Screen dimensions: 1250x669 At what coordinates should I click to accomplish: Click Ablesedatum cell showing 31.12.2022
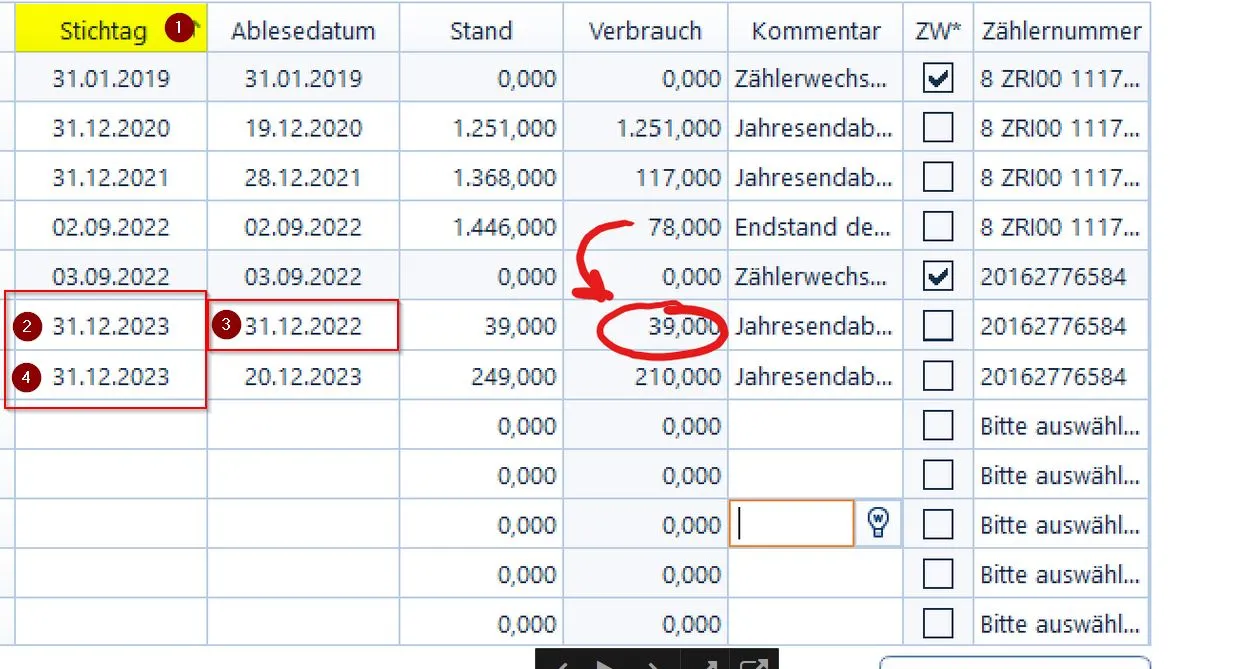tap(304, 326)
